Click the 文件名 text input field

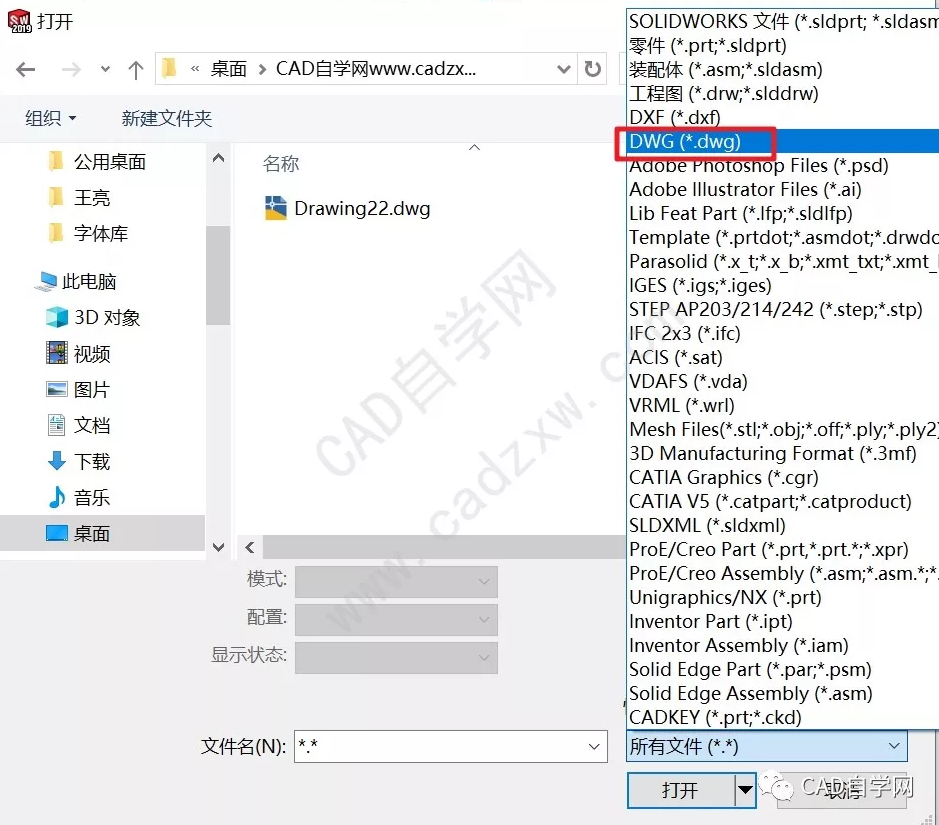[440, 747]
